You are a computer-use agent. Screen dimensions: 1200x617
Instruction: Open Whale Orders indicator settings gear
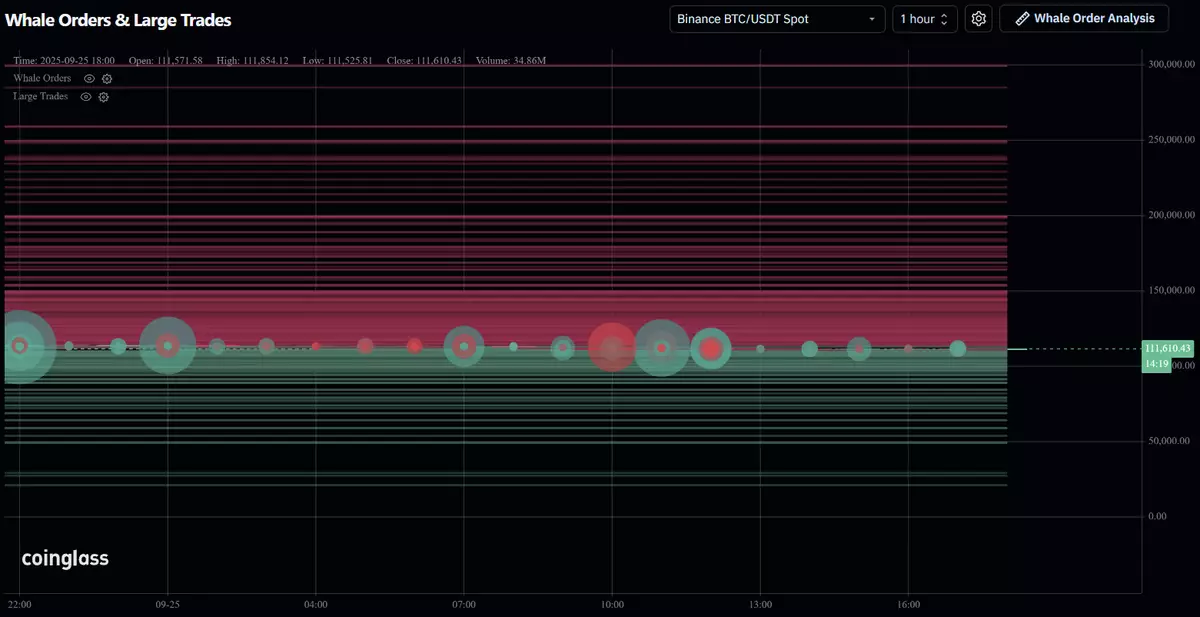click(x=107, y=78)
